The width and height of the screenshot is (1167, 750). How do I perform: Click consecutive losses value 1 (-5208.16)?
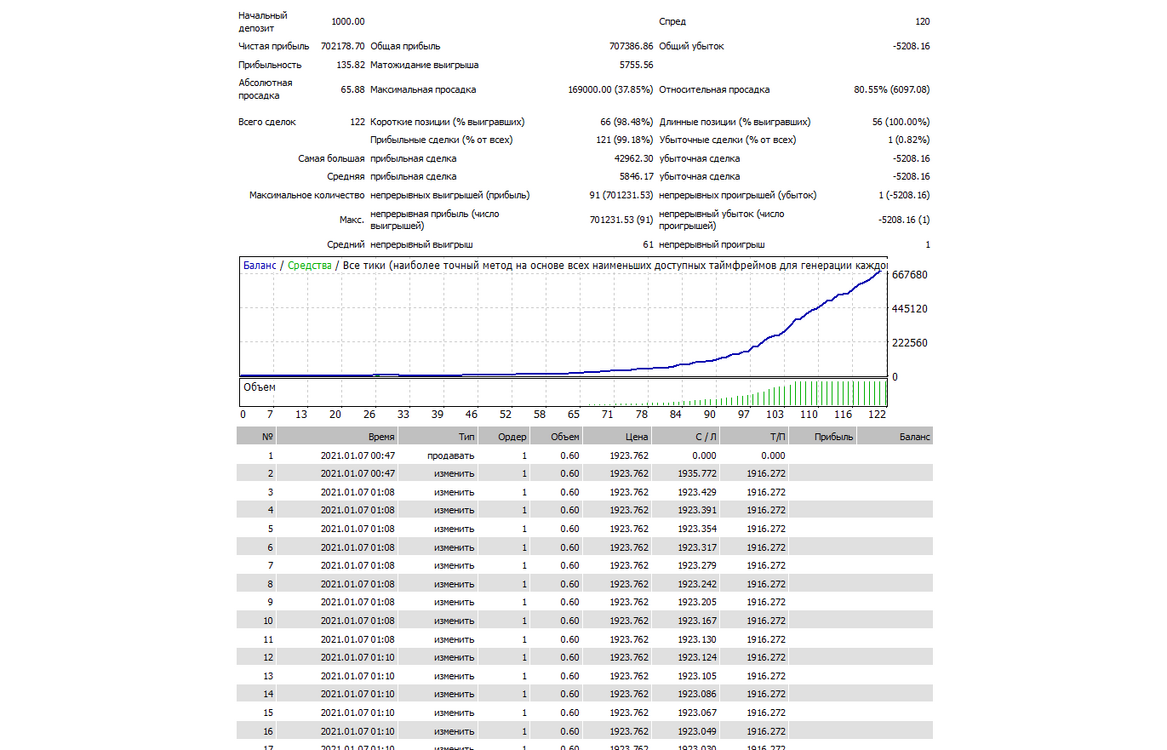904,195
